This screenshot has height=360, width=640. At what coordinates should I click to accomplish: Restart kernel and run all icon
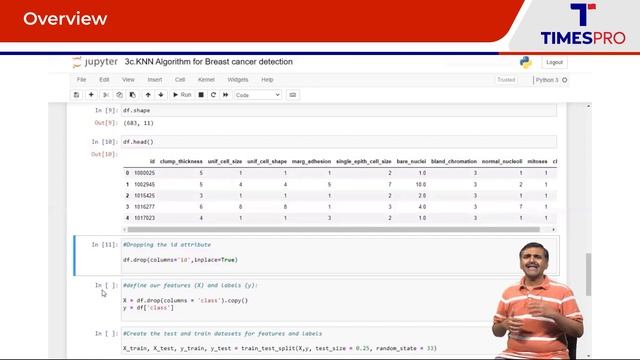tap(225, 95)
